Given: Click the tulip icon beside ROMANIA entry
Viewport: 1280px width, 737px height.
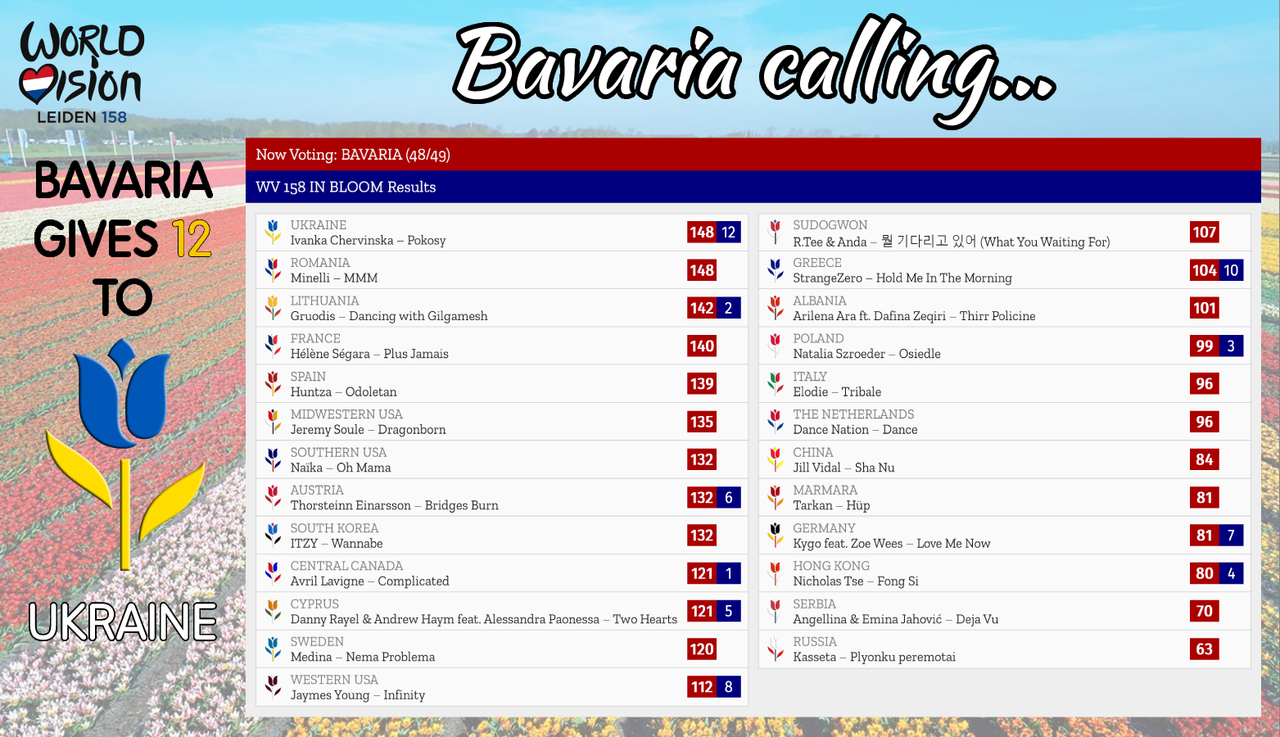Looking at the screenshot, I should pos(272,270).
